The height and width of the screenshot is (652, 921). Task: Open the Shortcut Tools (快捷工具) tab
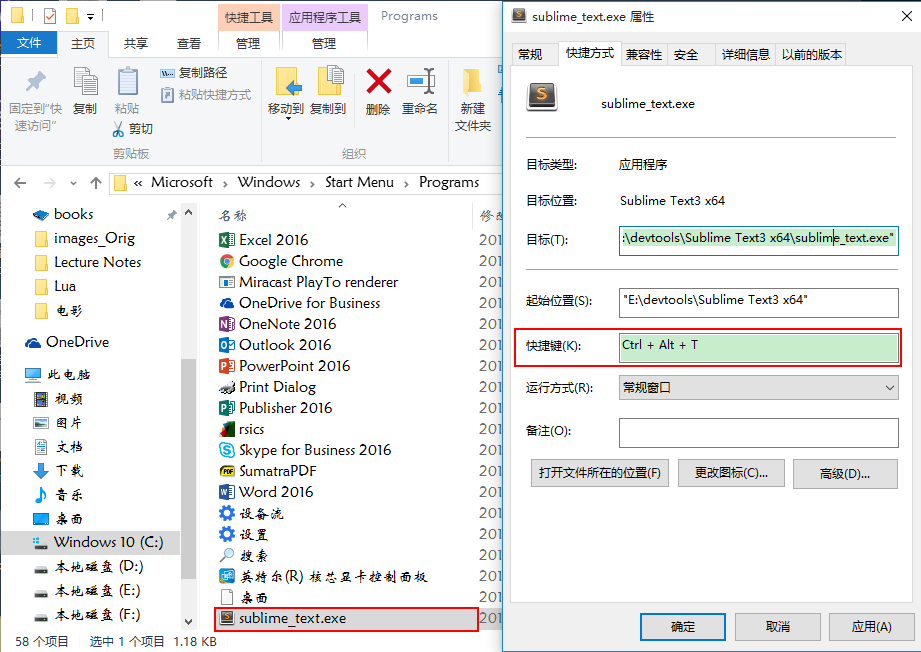tap(249, 17)
